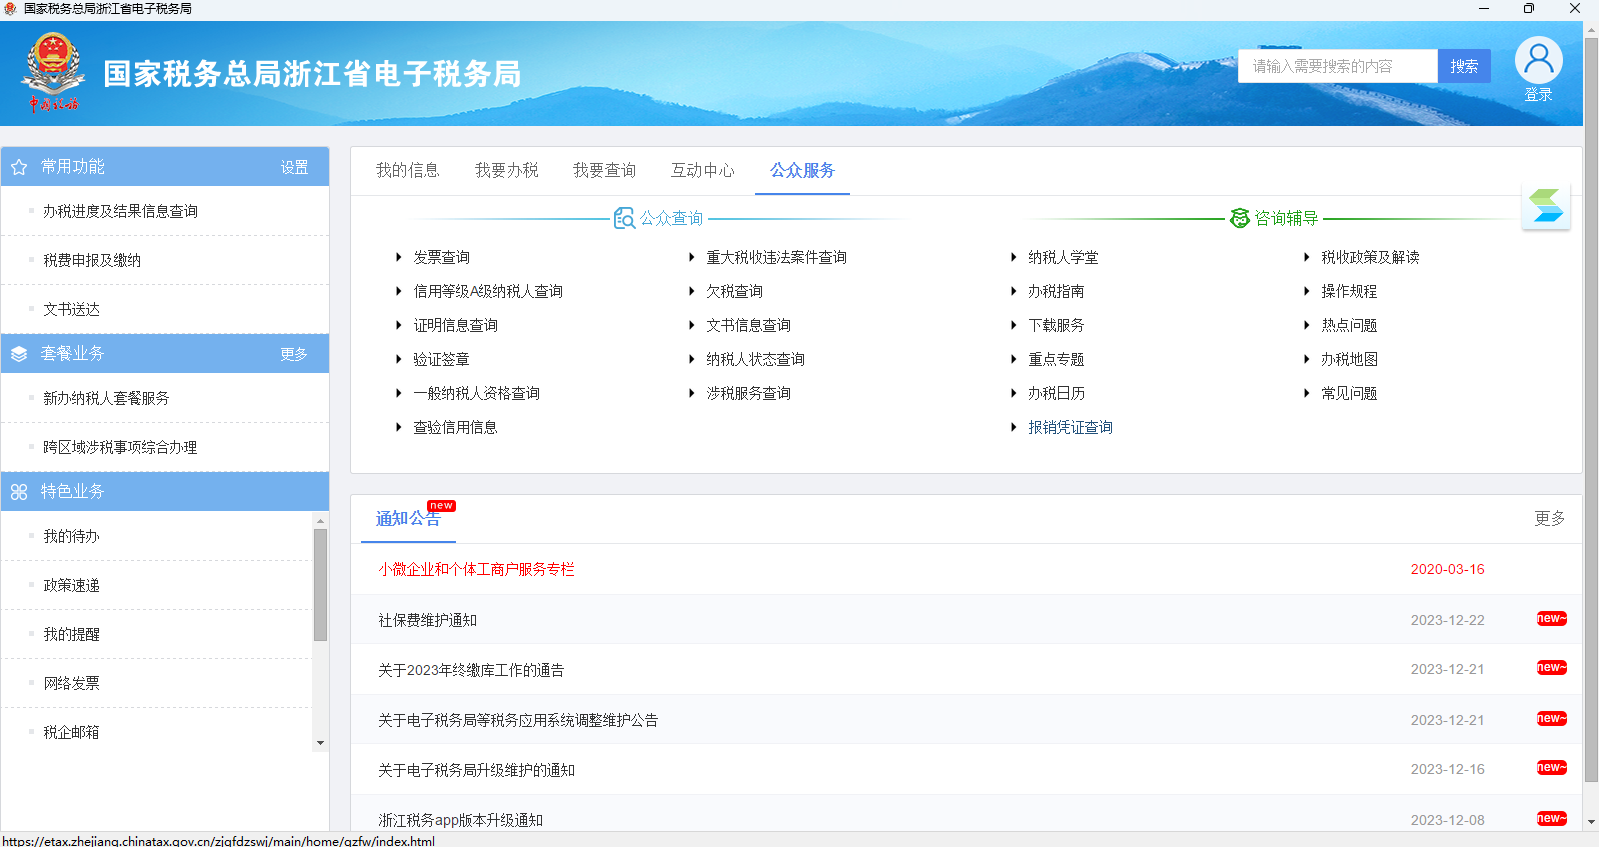
Task: Open 我的提醒 under 特色业务
Action: [71, 634]
